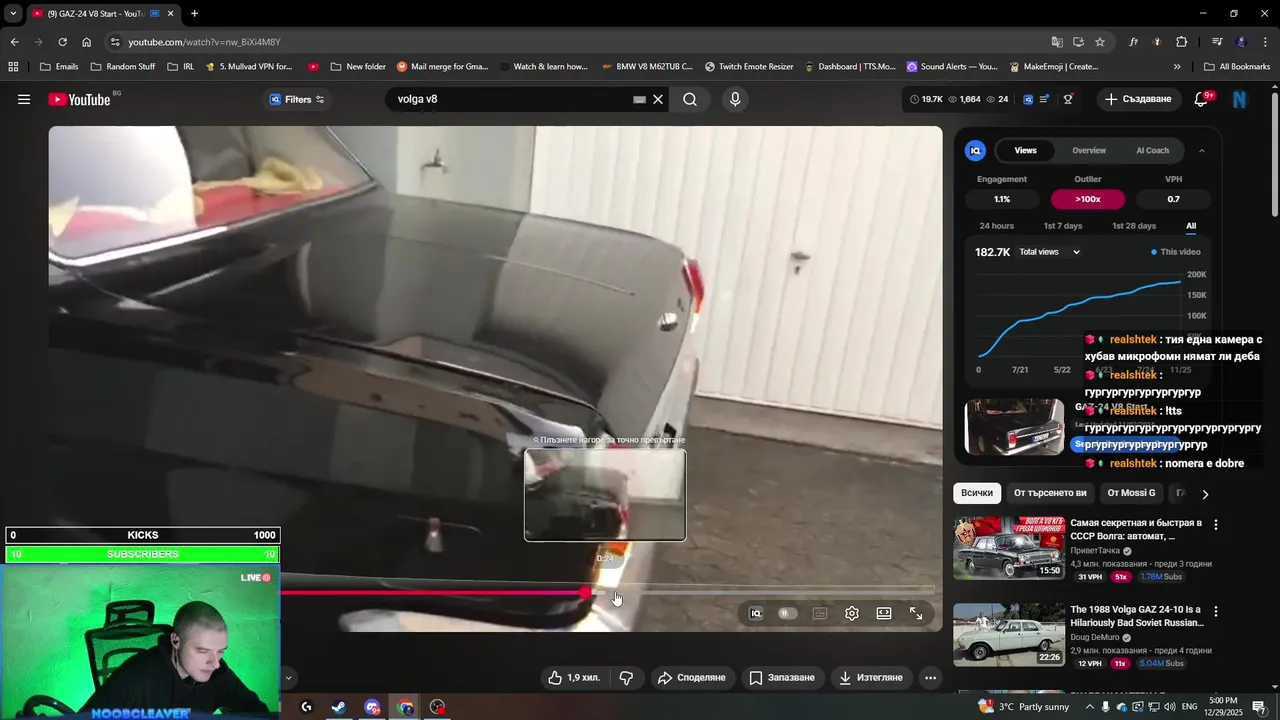Clear the search box with the X icon
1280x720 pixels.
click(x=658, y=99)
